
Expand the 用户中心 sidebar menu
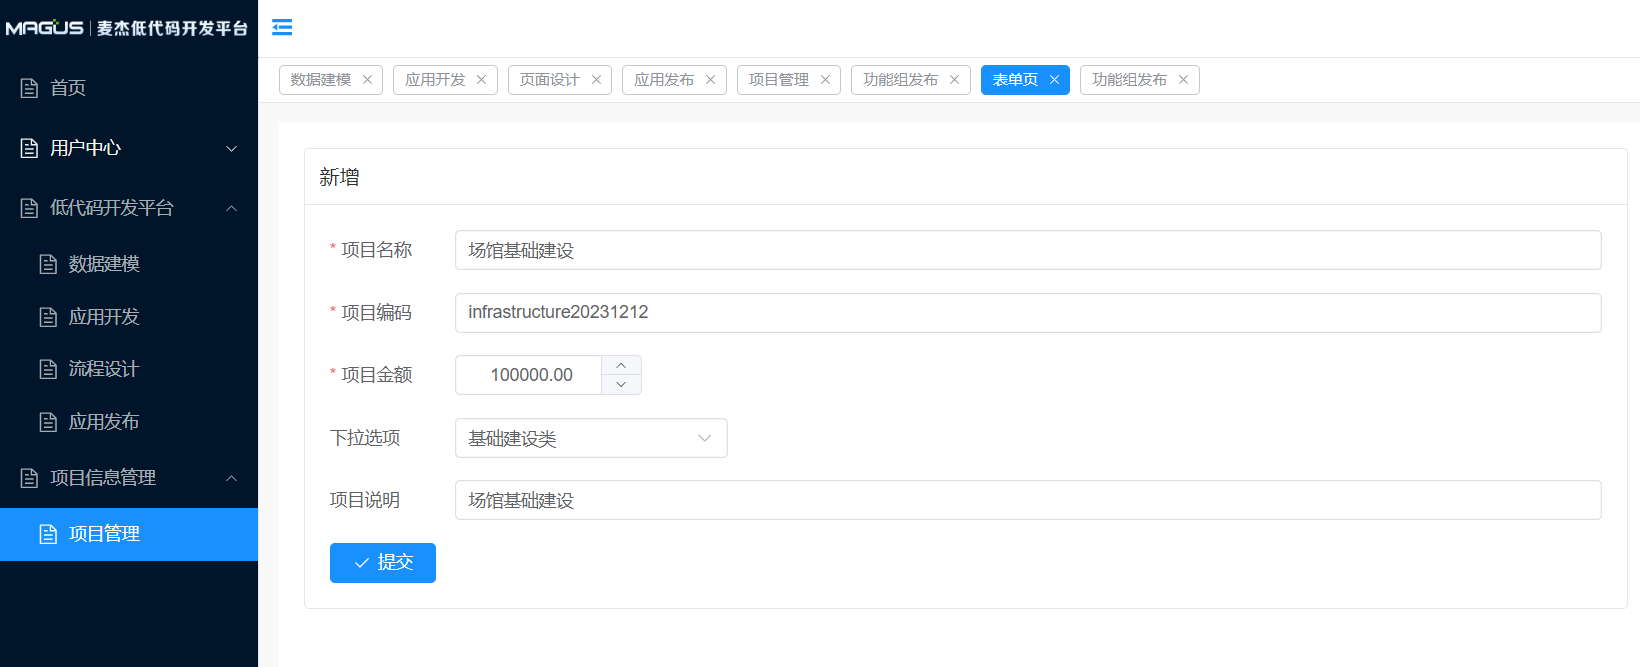click(129, 148)
